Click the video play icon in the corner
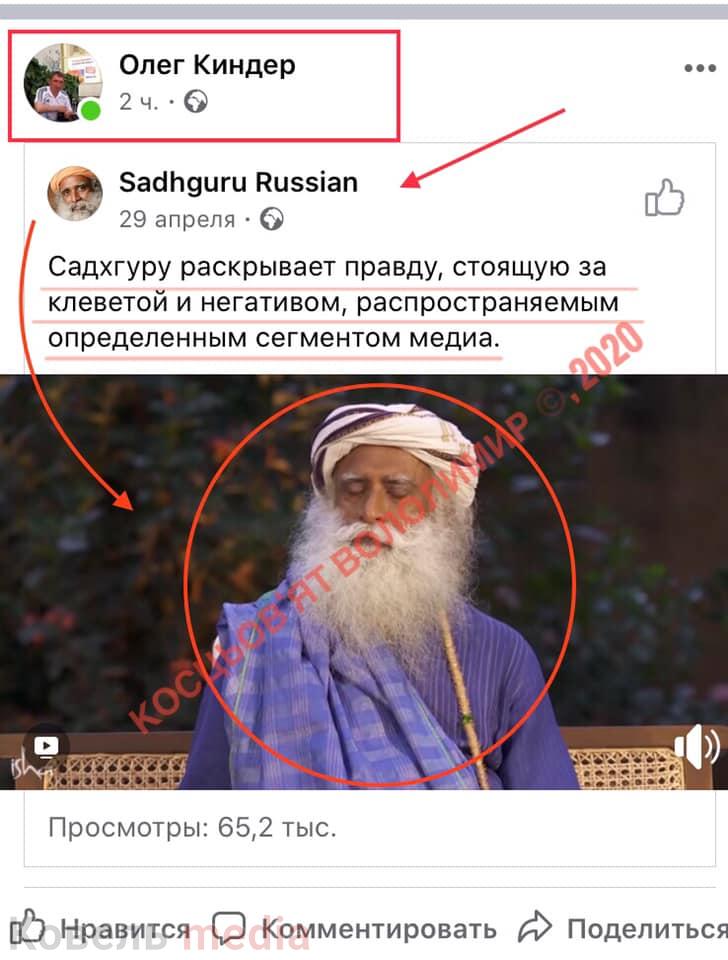728x960 pixels. pyautogui.click(x=46, y=746)
